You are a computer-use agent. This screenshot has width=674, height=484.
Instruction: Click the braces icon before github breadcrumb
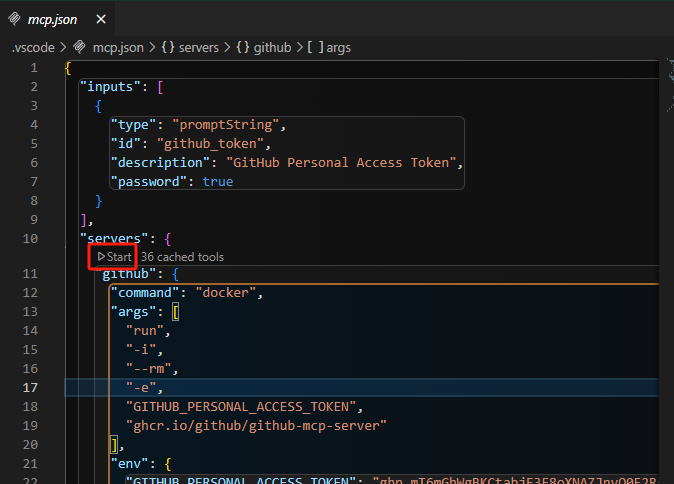[242, 47]
